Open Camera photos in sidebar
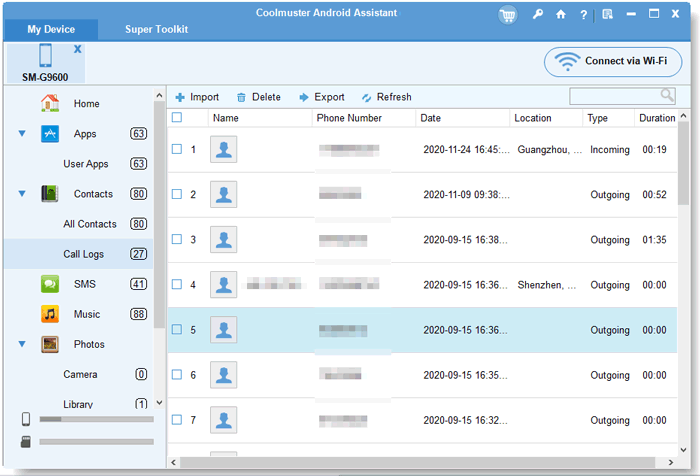The image size is (700, 476). coord(80,374)
